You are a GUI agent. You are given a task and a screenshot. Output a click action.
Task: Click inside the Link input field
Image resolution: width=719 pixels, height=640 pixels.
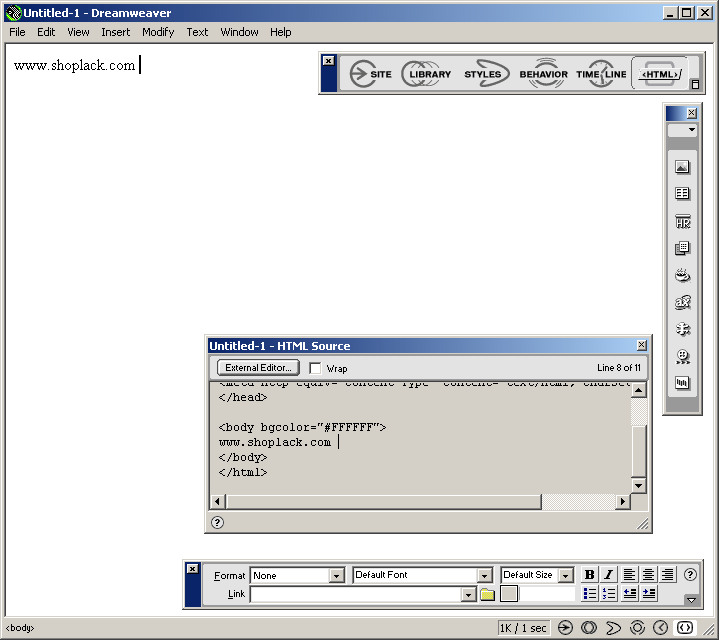pos(356,595)
